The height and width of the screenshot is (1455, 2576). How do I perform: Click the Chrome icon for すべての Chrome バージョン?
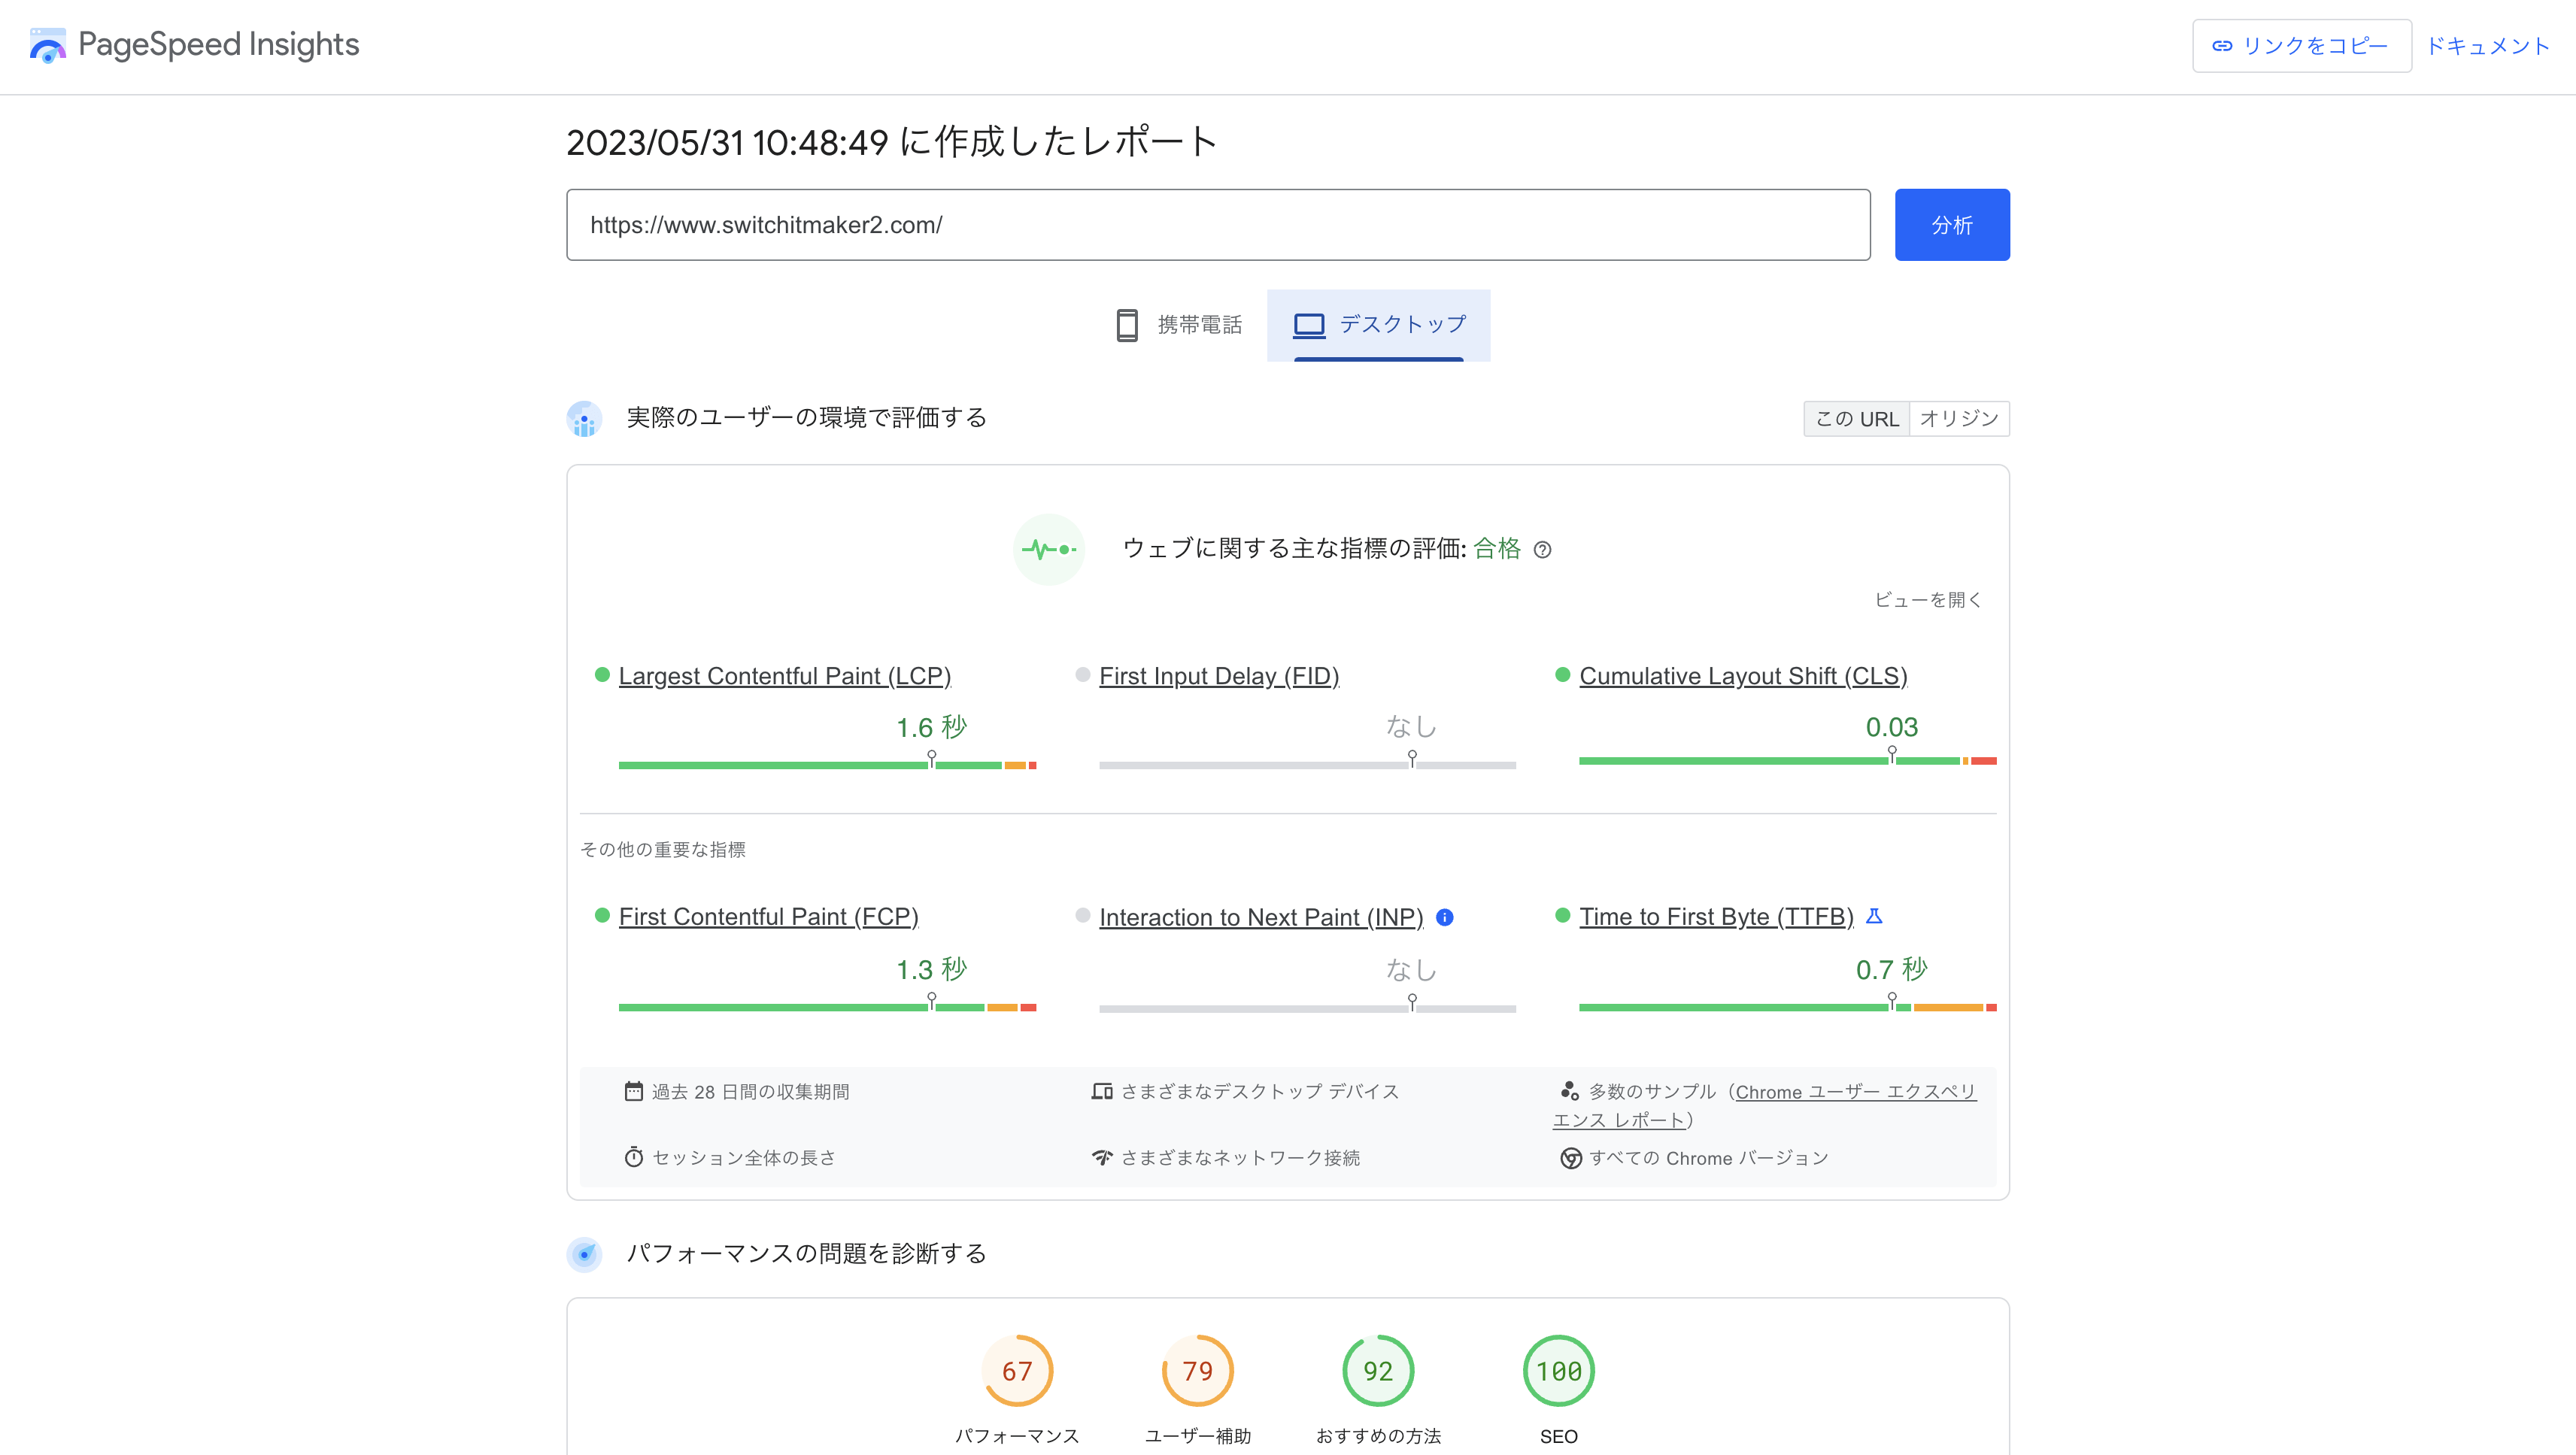tap(1571, 1158)
